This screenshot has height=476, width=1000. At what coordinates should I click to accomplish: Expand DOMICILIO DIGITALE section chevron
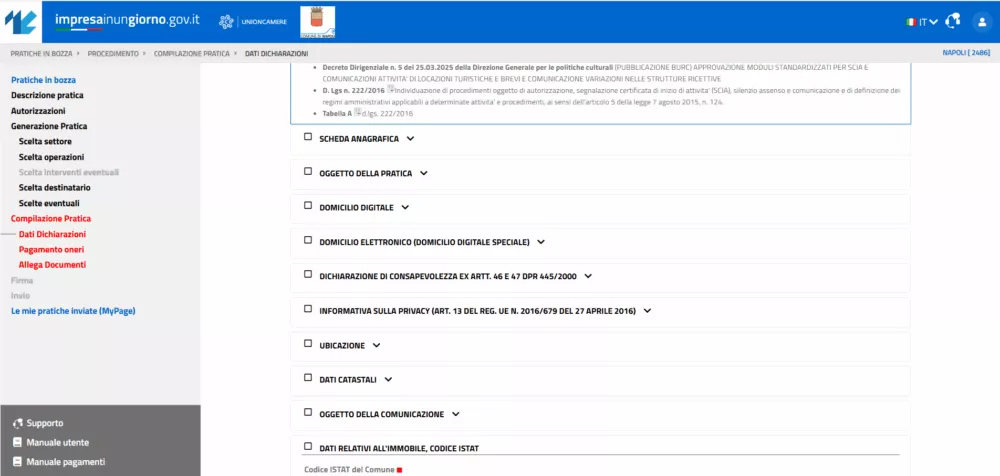click(405, 207)
